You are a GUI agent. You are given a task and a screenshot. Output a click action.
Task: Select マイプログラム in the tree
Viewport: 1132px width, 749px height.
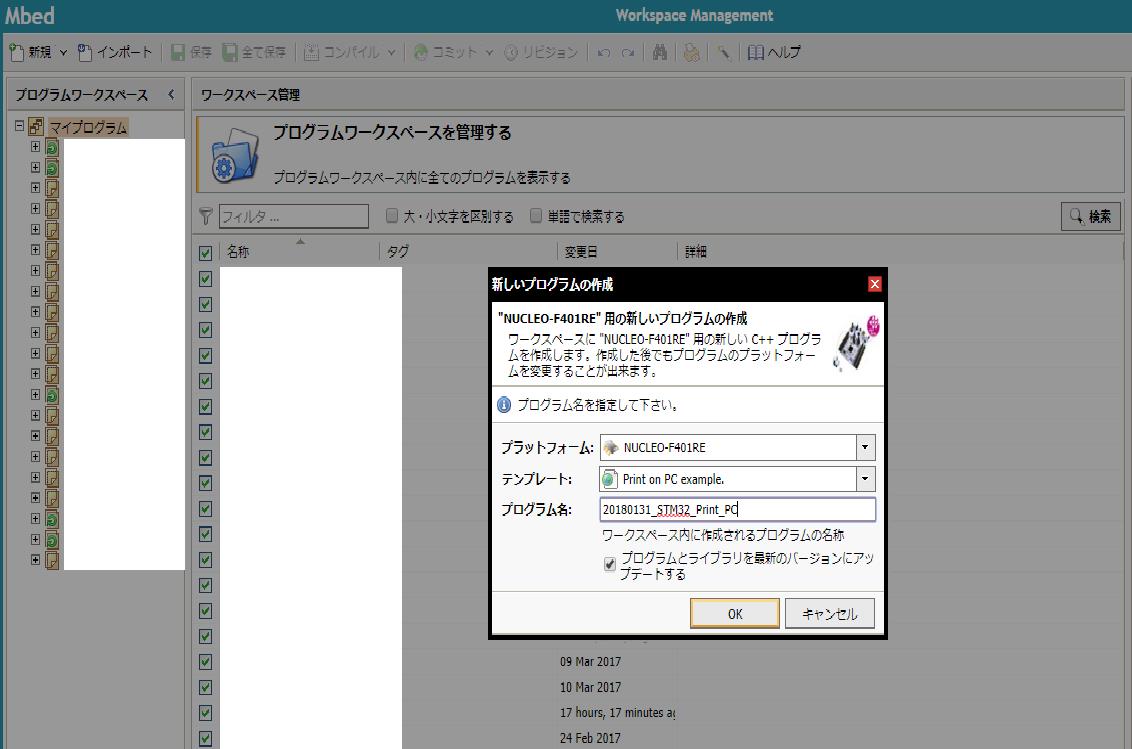coord(88,127)
